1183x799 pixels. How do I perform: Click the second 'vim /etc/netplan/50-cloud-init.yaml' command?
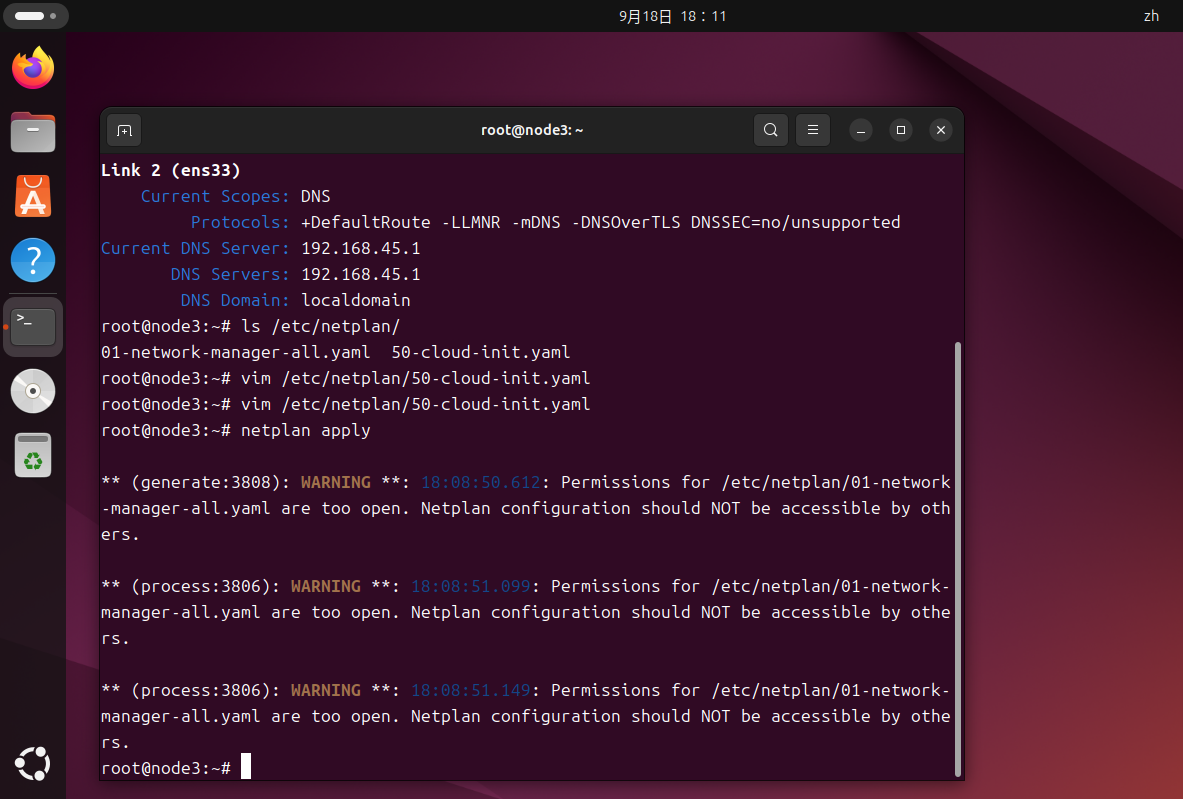pos(416,404)
